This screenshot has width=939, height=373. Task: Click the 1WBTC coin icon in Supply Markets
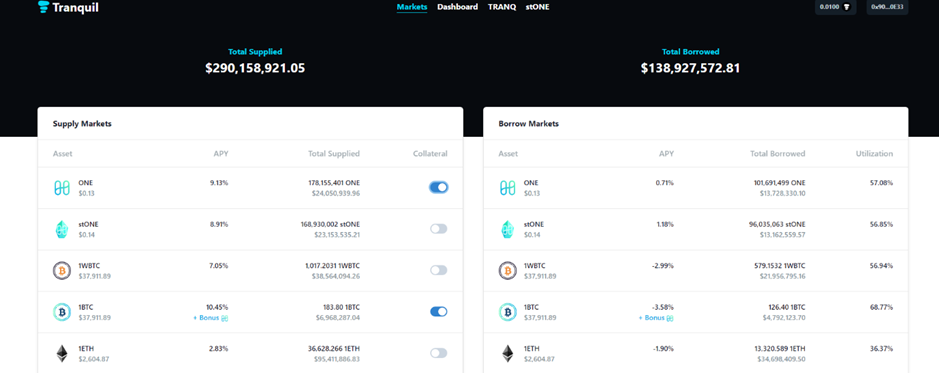click(x=62, y=271)
